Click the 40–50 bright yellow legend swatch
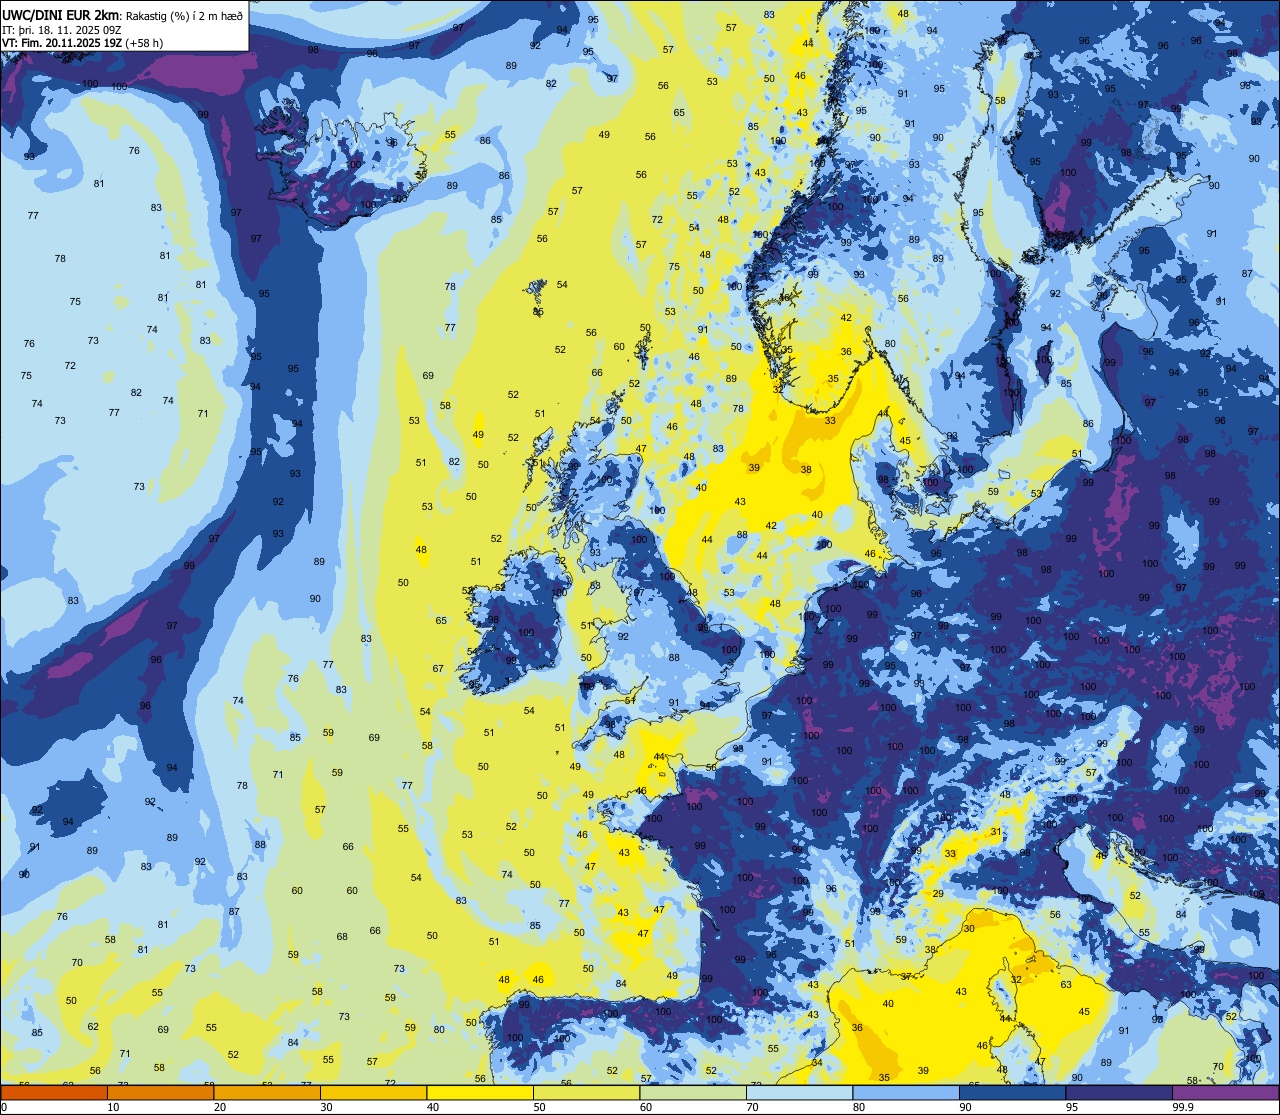 480,1092
